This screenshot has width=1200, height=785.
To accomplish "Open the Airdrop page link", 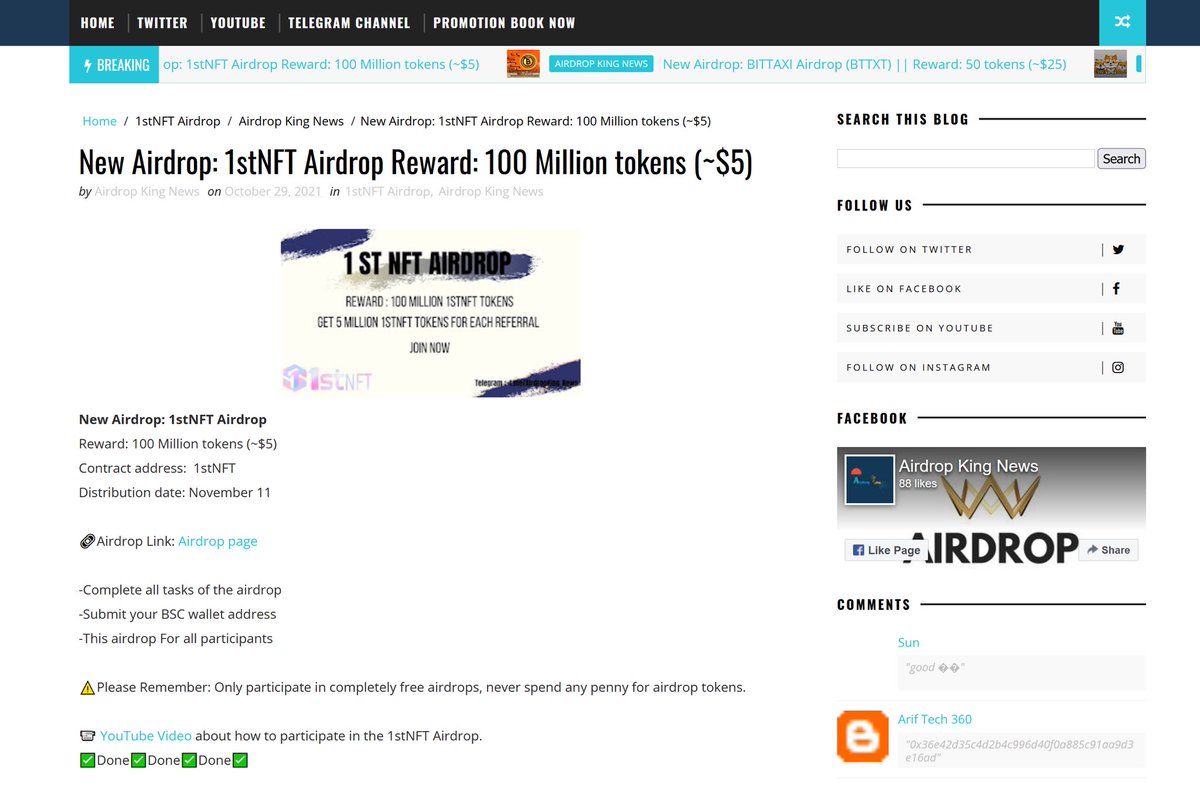I will (x=218, y=541).
